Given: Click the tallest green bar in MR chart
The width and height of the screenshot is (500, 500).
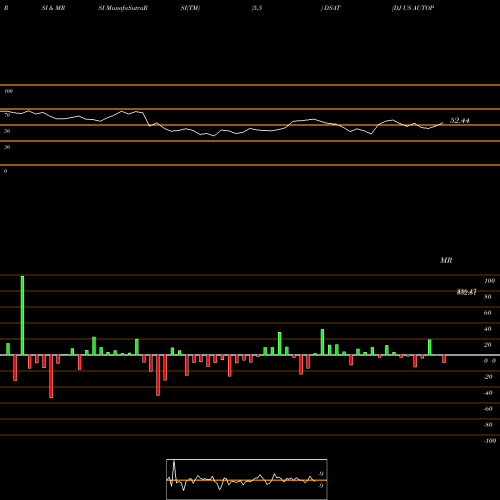Looking at the screenshot, I should pyautogui.click(x=22, y=315).
